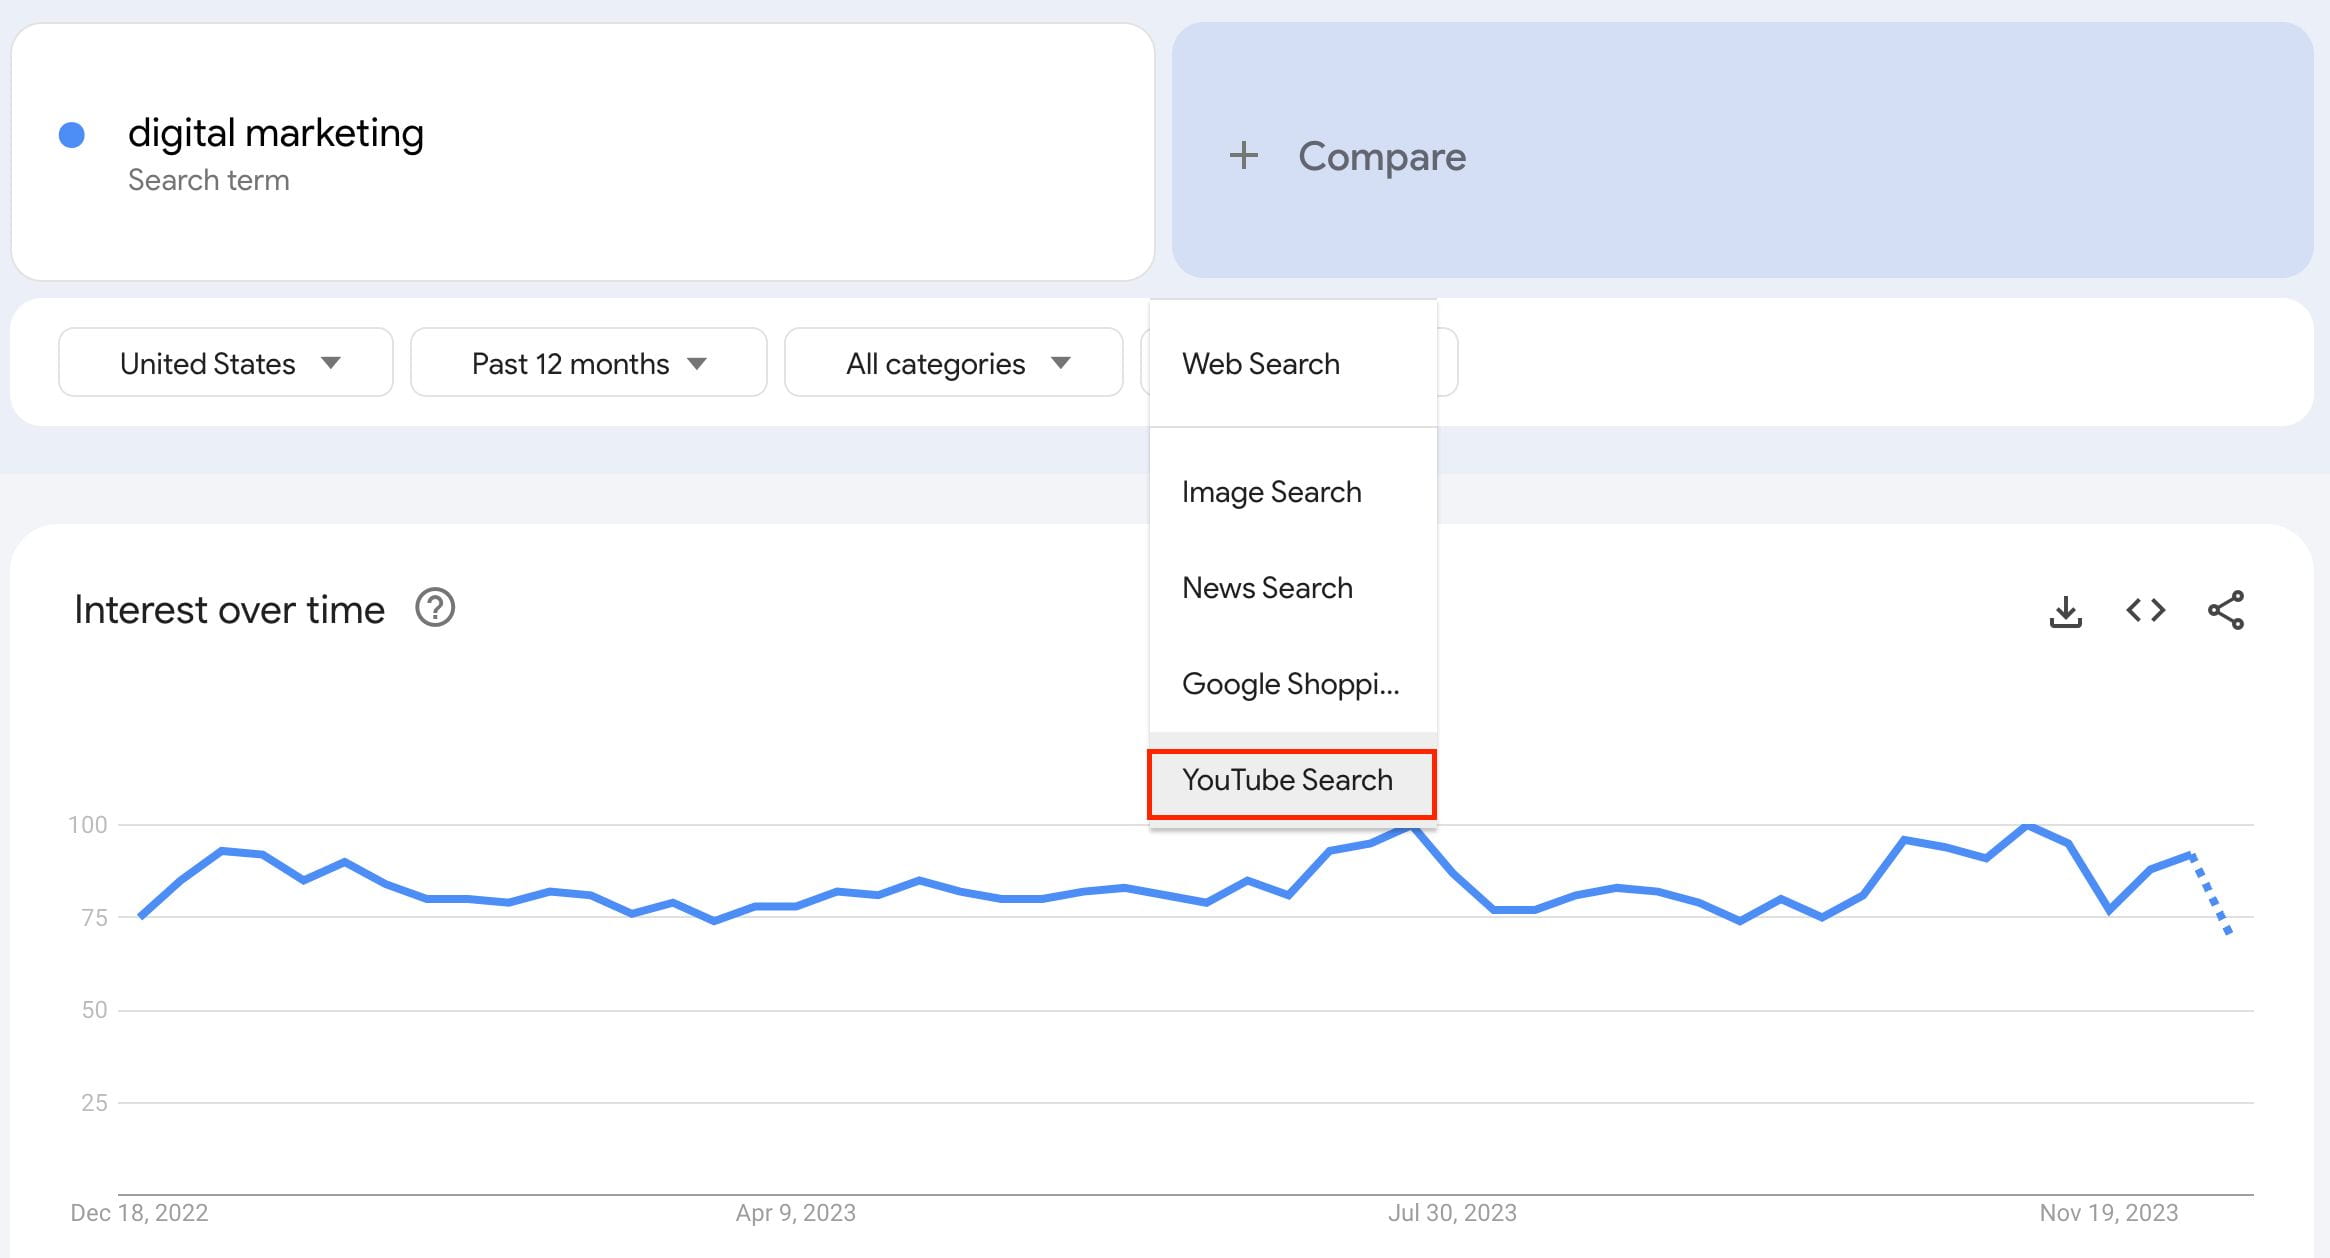Click the All categories dropdown arrow
The image size is (2330, 1258).
pyautogui.click(x=1061, y=363)
